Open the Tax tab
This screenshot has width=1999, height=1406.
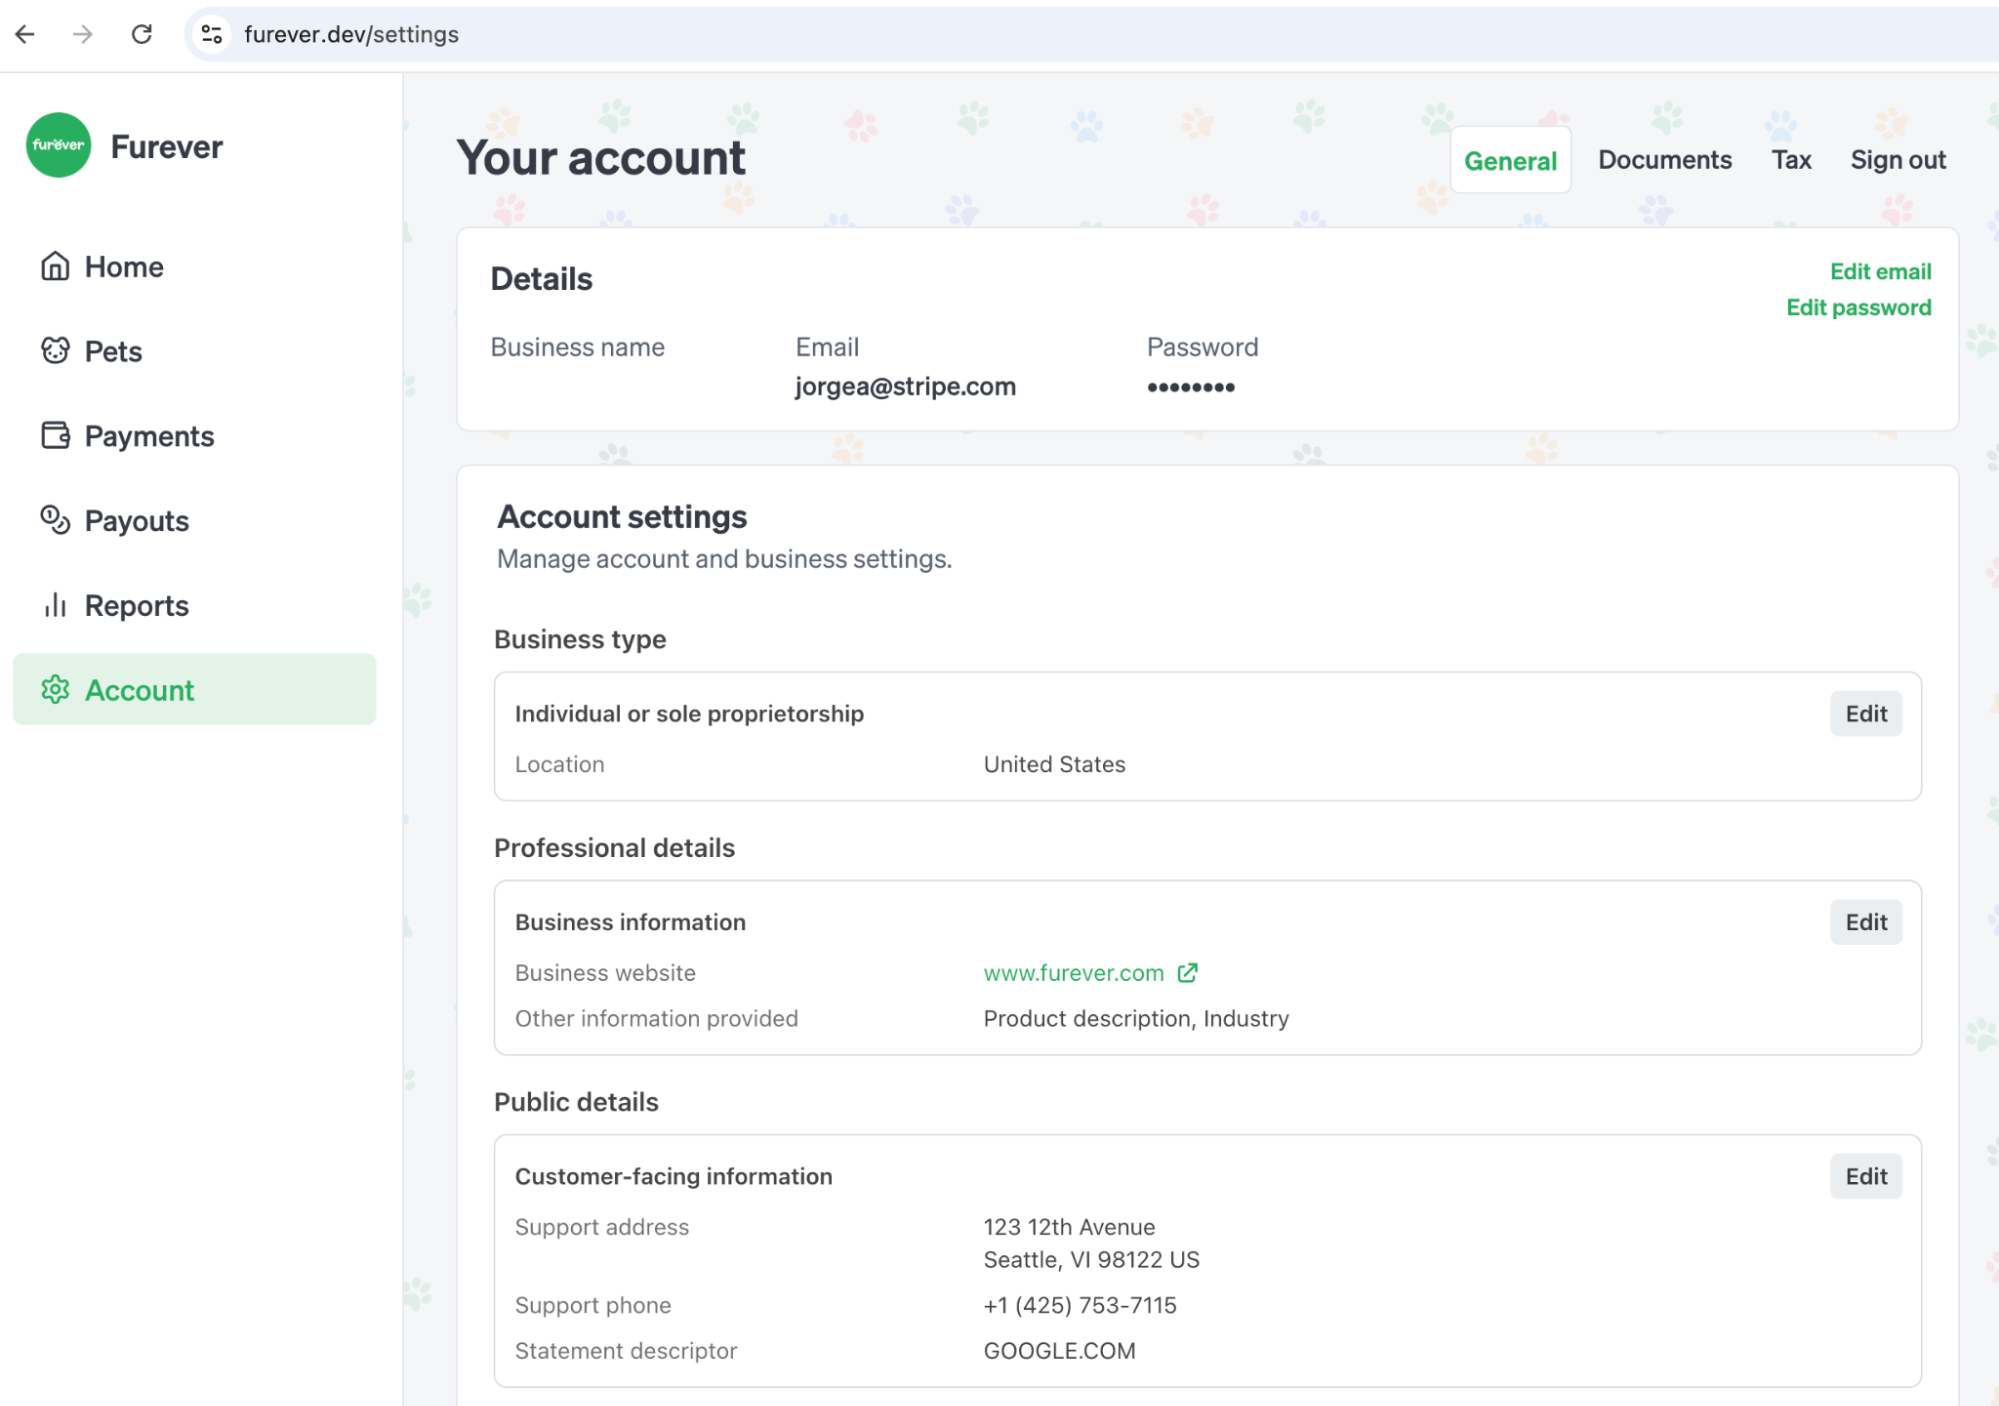tap(1791, 160)
